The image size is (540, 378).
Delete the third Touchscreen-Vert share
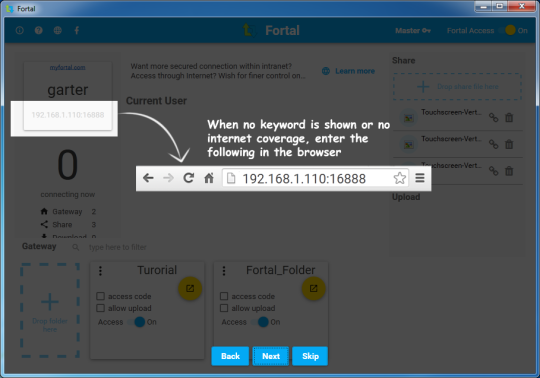coord(509,171)
